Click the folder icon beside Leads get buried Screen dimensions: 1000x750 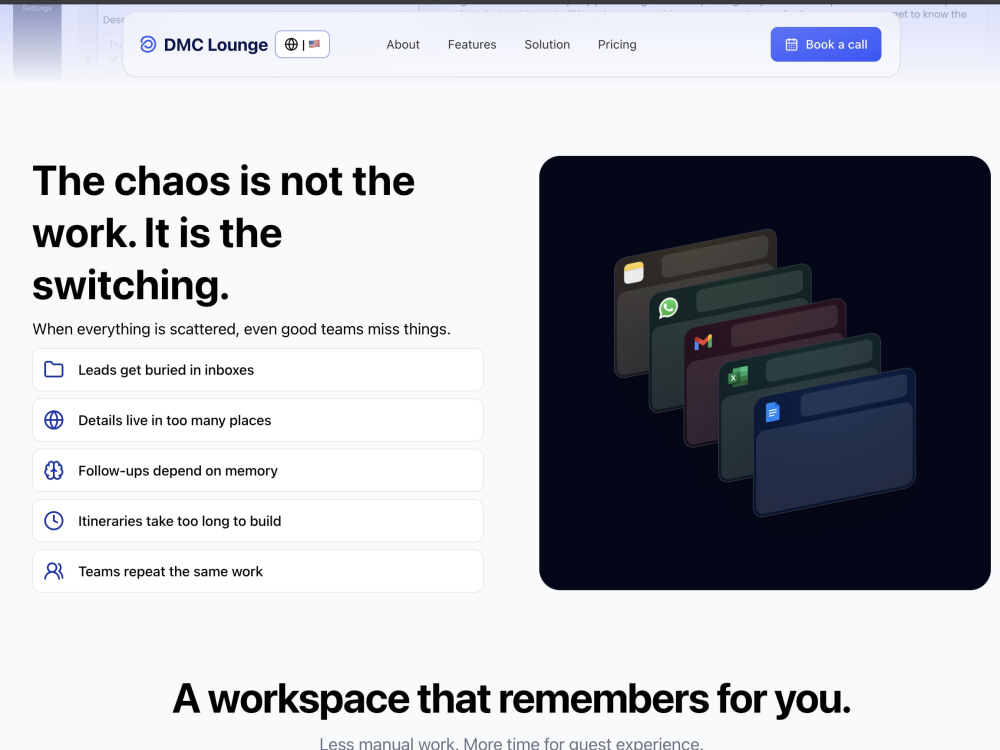pos(54,370)
